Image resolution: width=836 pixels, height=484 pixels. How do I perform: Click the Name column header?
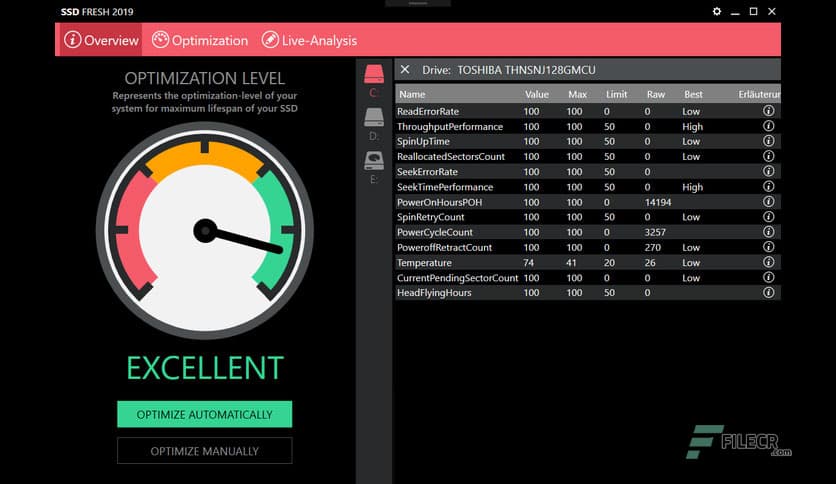point(412,94)
